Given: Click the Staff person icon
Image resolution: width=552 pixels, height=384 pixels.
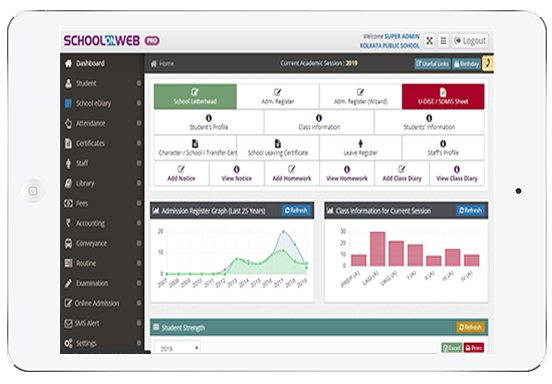Looking at the screenshot, I should [68, 163].
